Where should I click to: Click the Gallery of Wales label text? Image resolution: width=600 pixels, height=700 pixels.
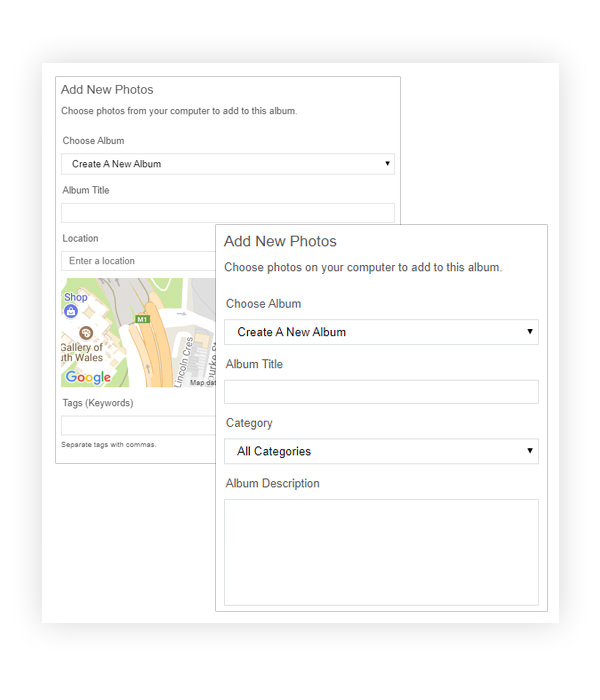pyautogui.click(x=82, y=352)
